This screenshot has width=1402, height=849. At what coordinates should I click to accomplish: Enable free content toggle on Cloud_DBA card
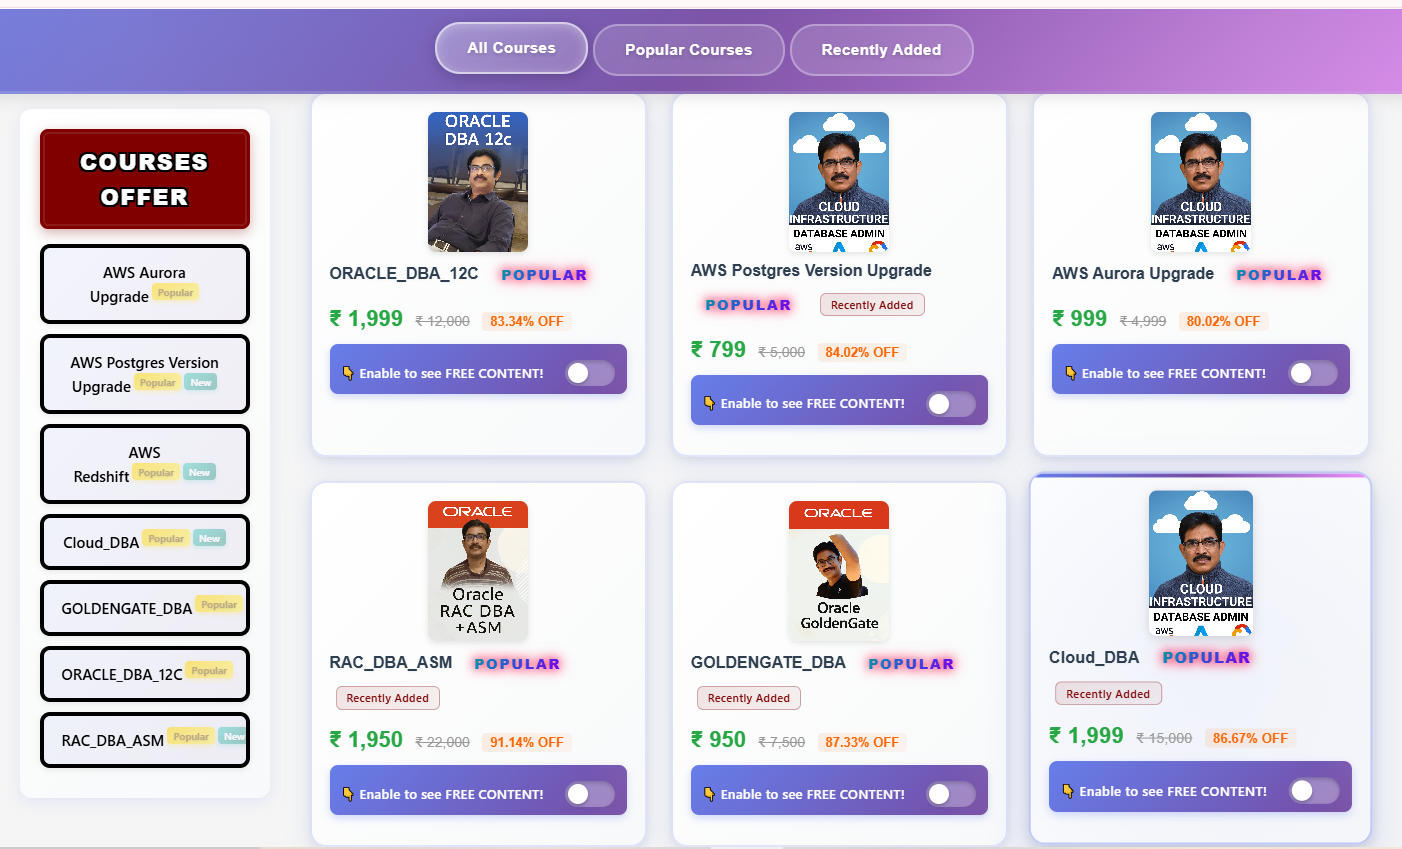(1313, 791)
